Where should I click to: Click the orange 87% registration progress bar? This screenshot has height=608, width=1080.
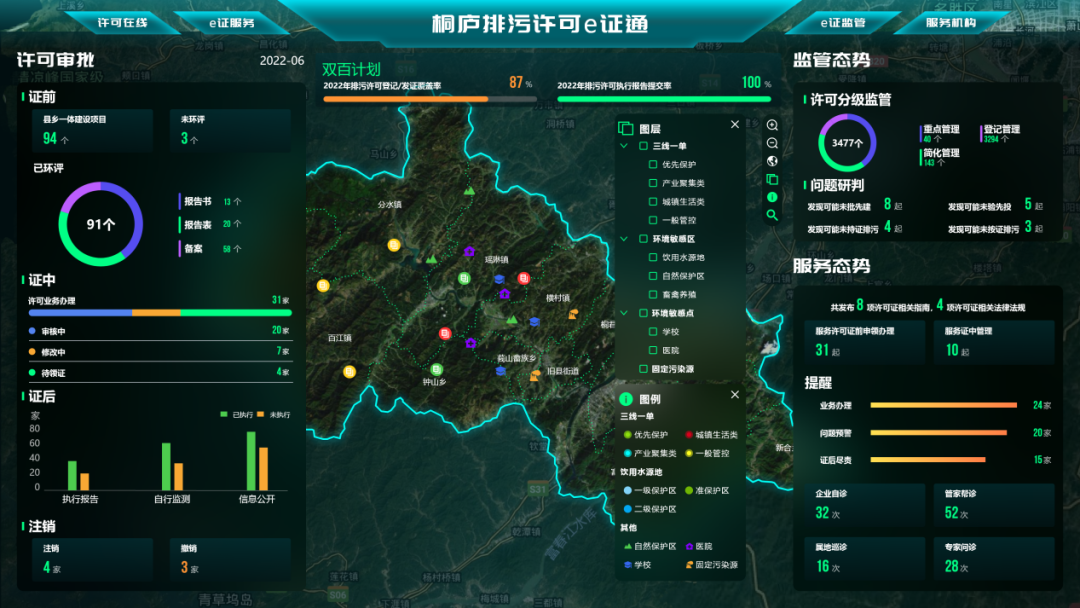click(x=406, y=99)
